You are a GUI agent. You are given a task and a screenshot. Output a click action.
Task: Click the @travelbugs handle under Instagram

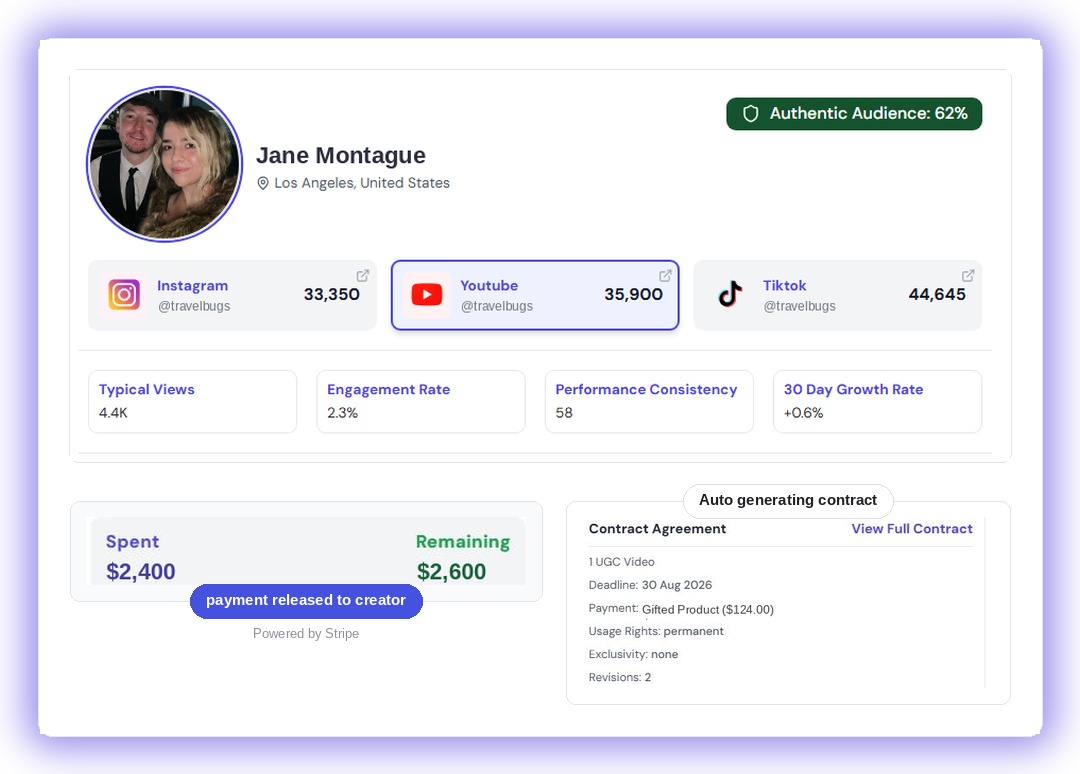click(x=194, y=306)
